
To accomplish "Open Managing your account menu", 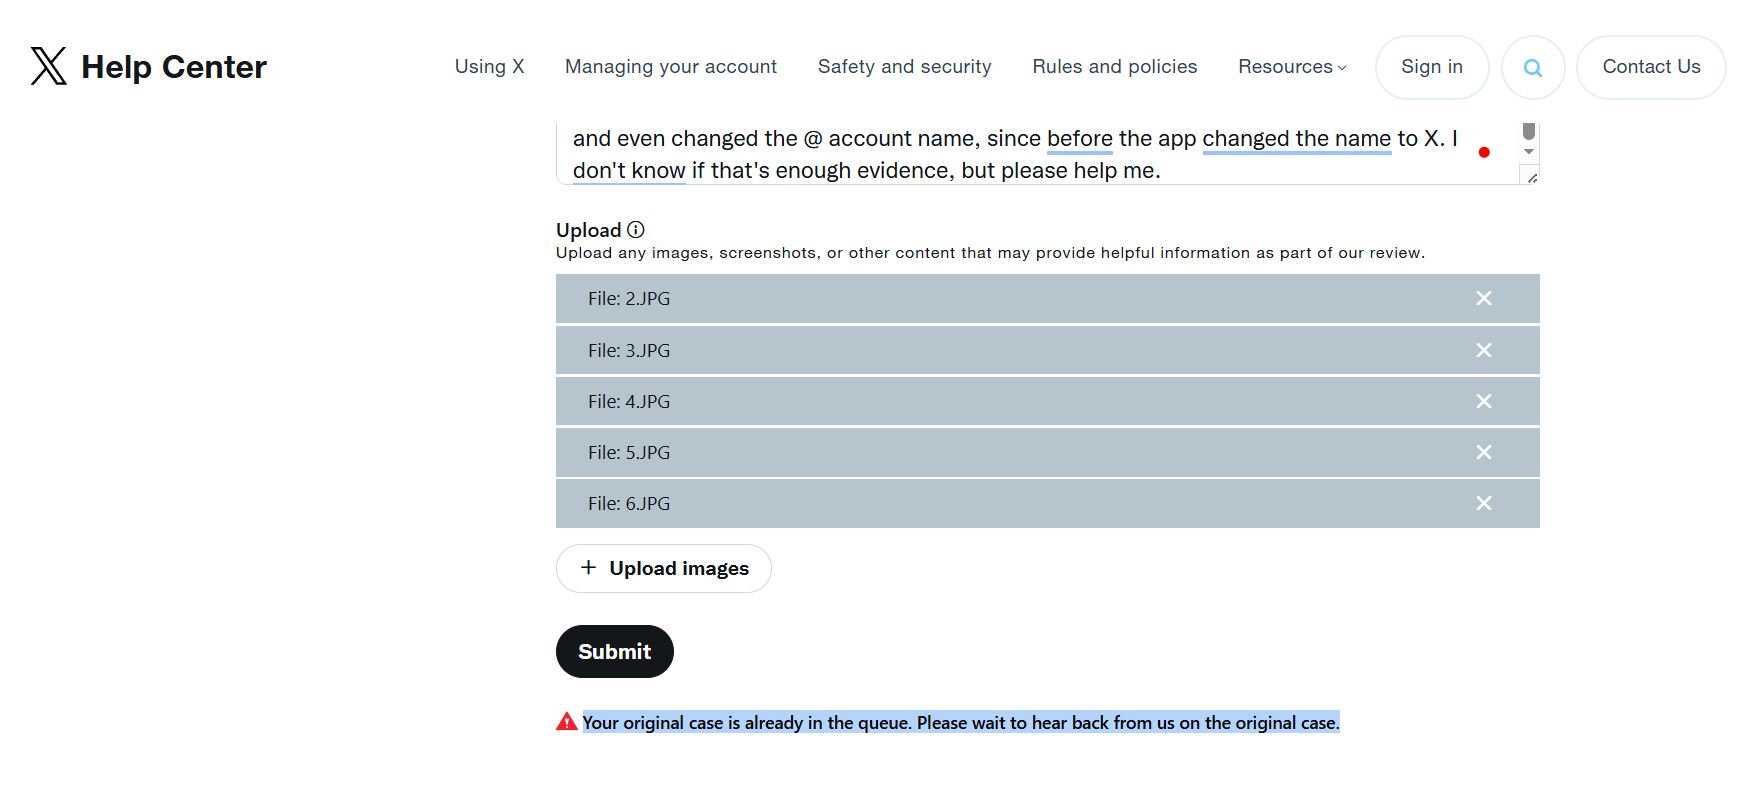I will [670, 67].
